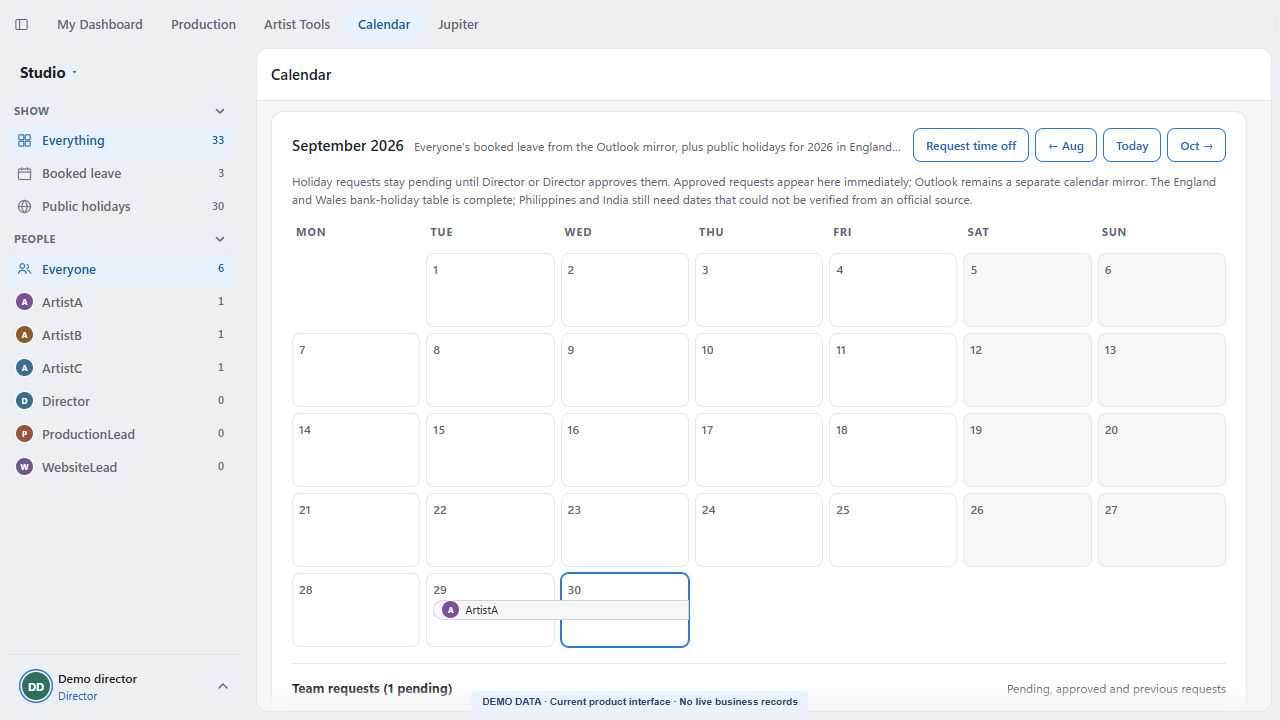This screenshot has width=1280, height=720.
Task: Filter calendar by Booked leave
Action: click(x=120, y=174)
